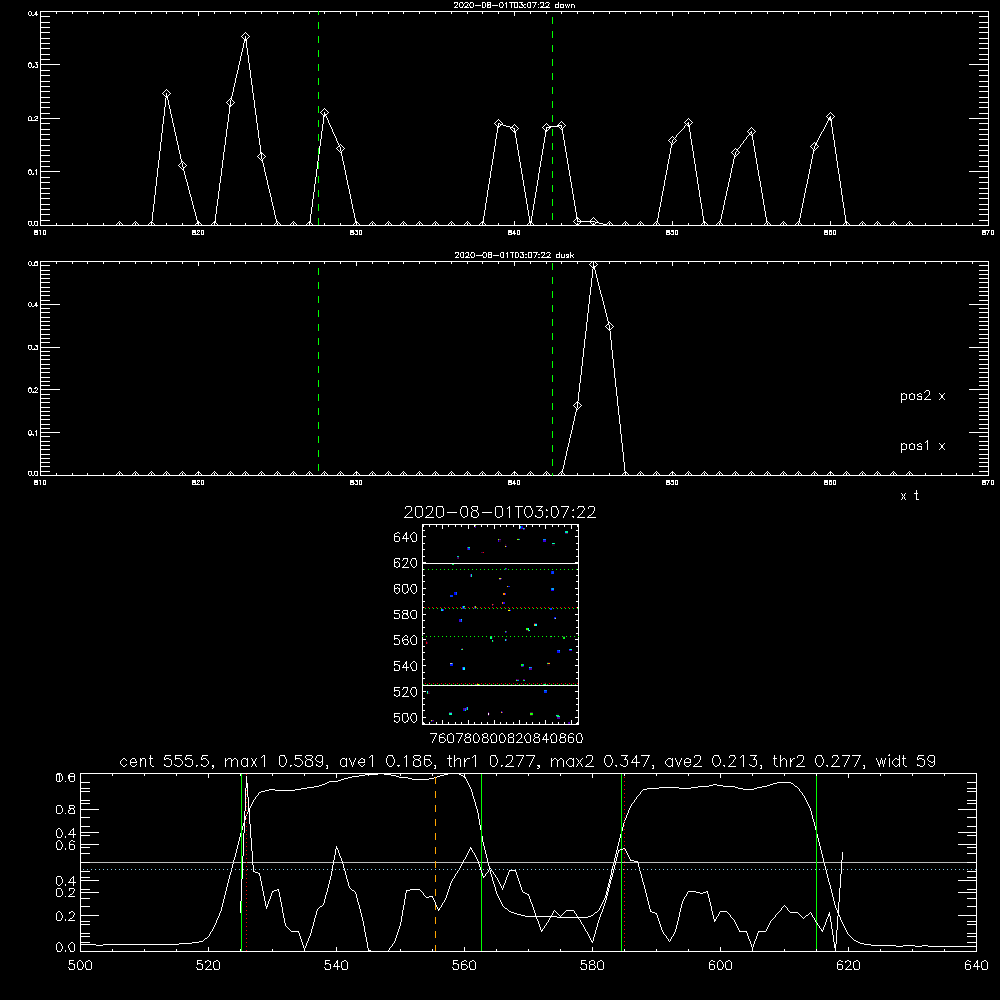
Task: Click the small image y-axis label "560"
Action: [406, 641]
